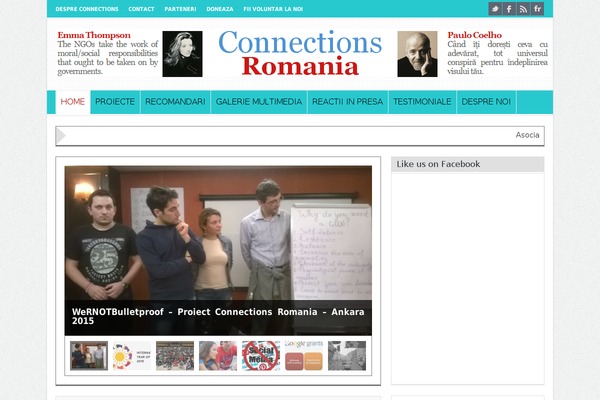
Task: Open the Testimoniale tab
Action: pyautogui.click(x=422, y=102)
